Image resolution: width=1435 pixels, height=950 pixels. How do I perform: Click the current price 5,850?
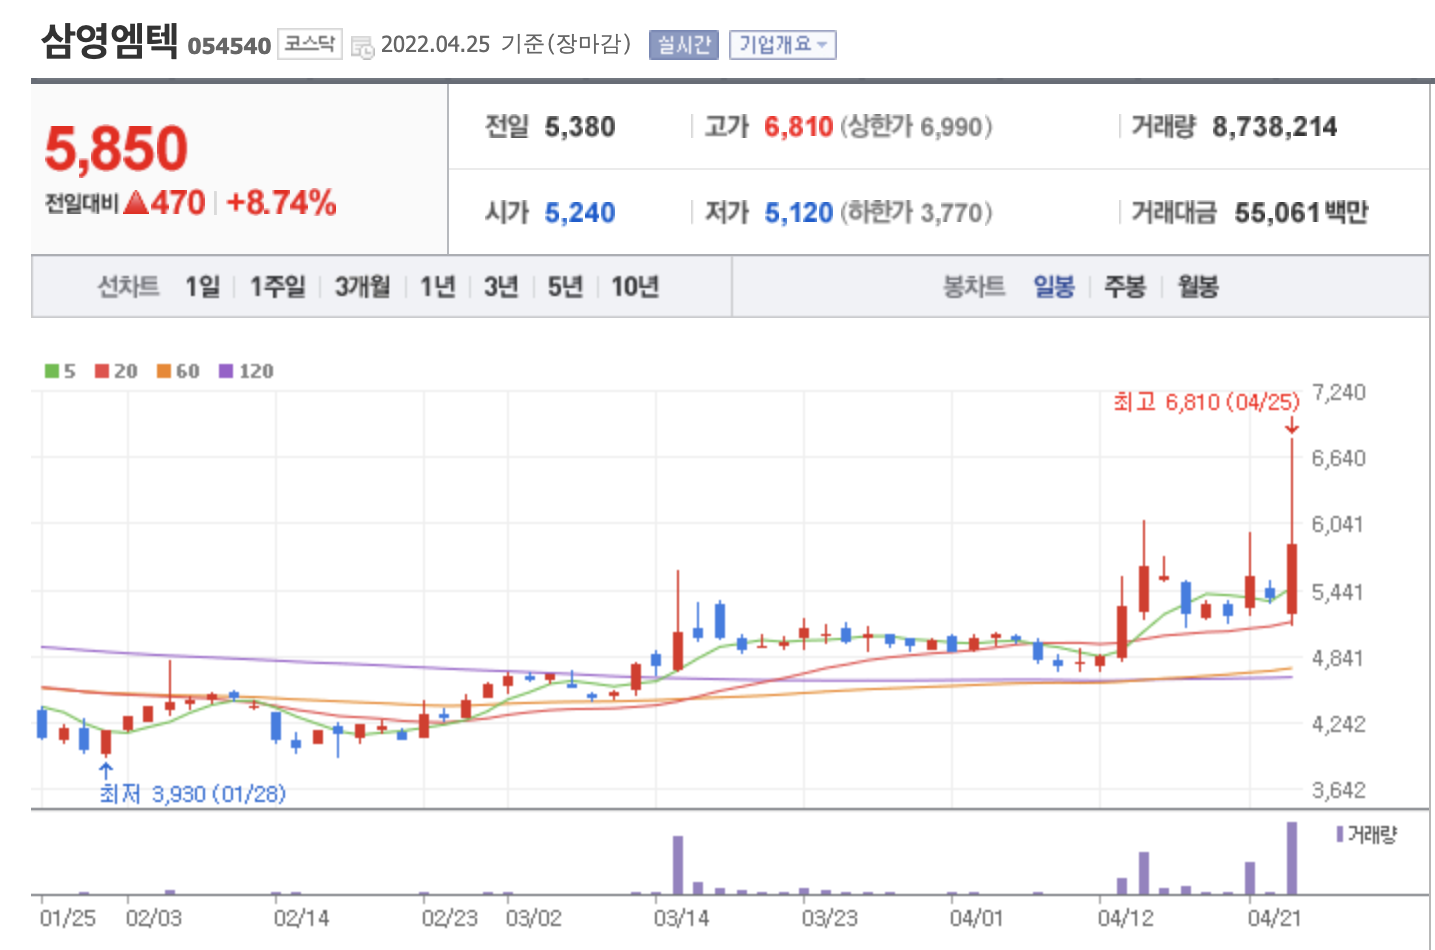pos(116,149)
